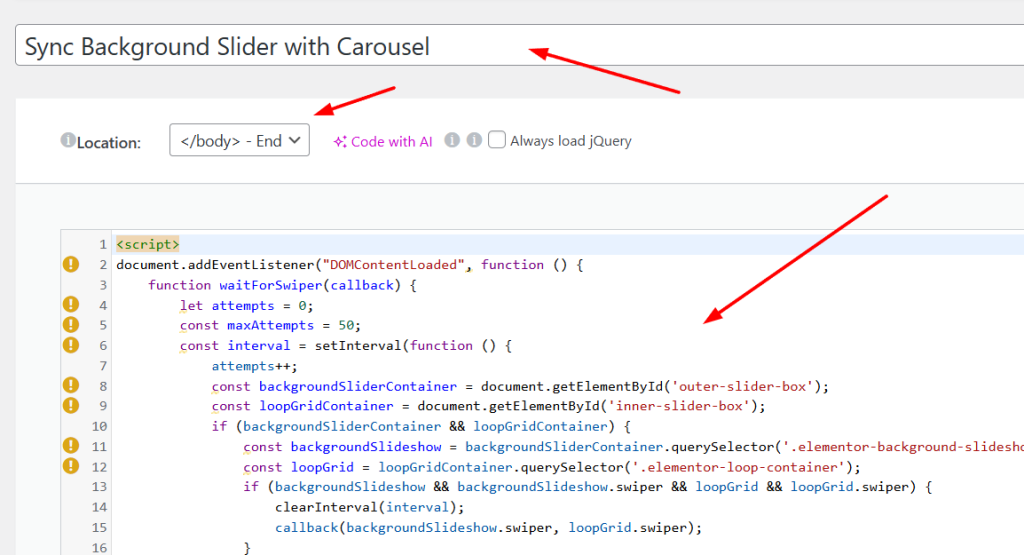The height and width of the screenshot is (555, 1024).
Task: Click the info icon beside Location label
Action: point(68,141)
